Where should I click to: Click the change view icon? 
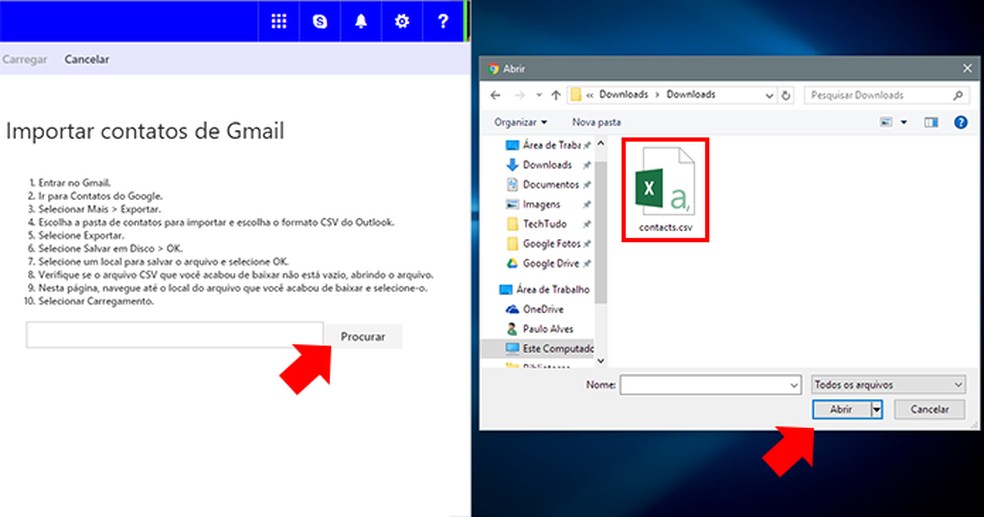point(886,122)
